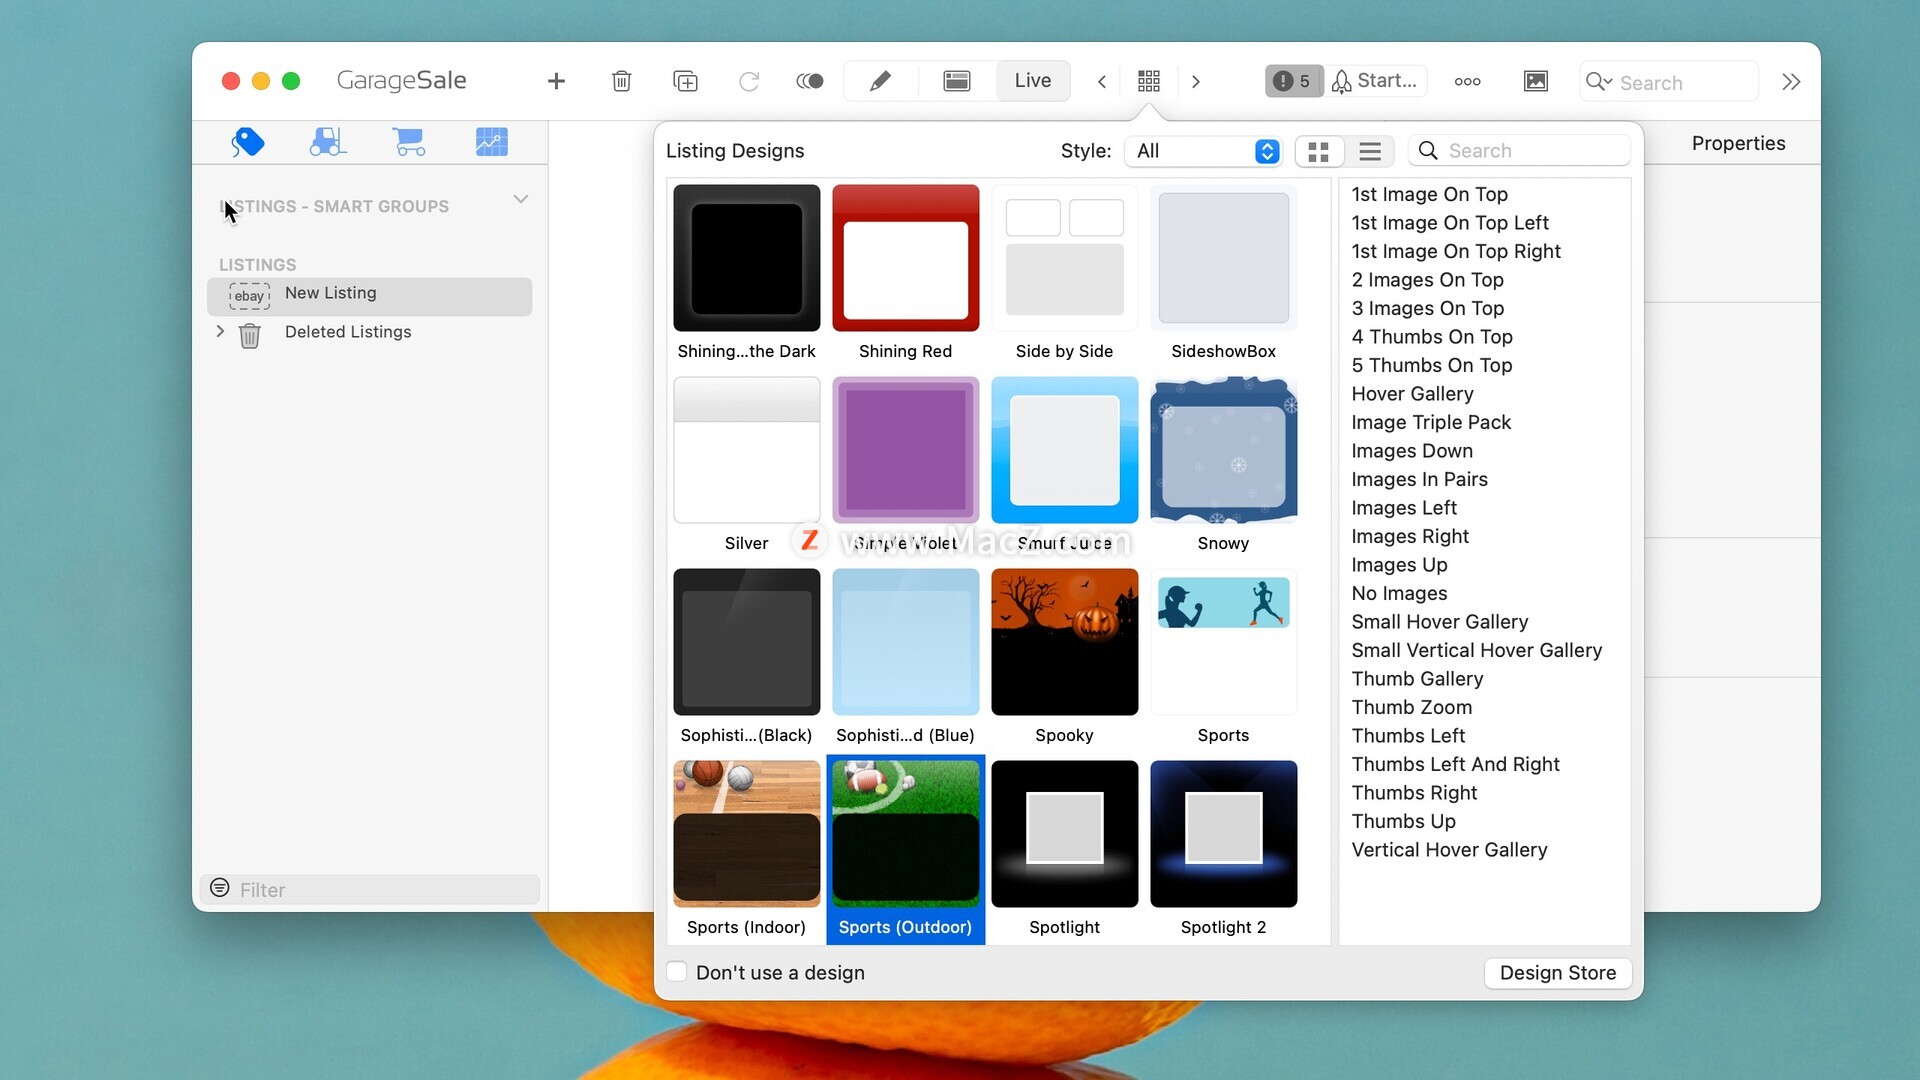Collapse the Smart Groups section chevron
1920x1080 pixels.
click(521, 199)
